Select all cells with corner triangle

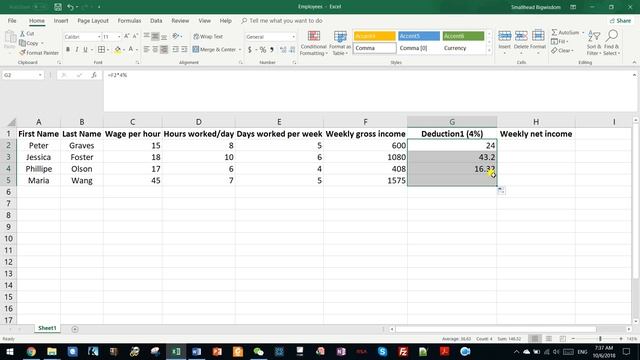point(11,122)
